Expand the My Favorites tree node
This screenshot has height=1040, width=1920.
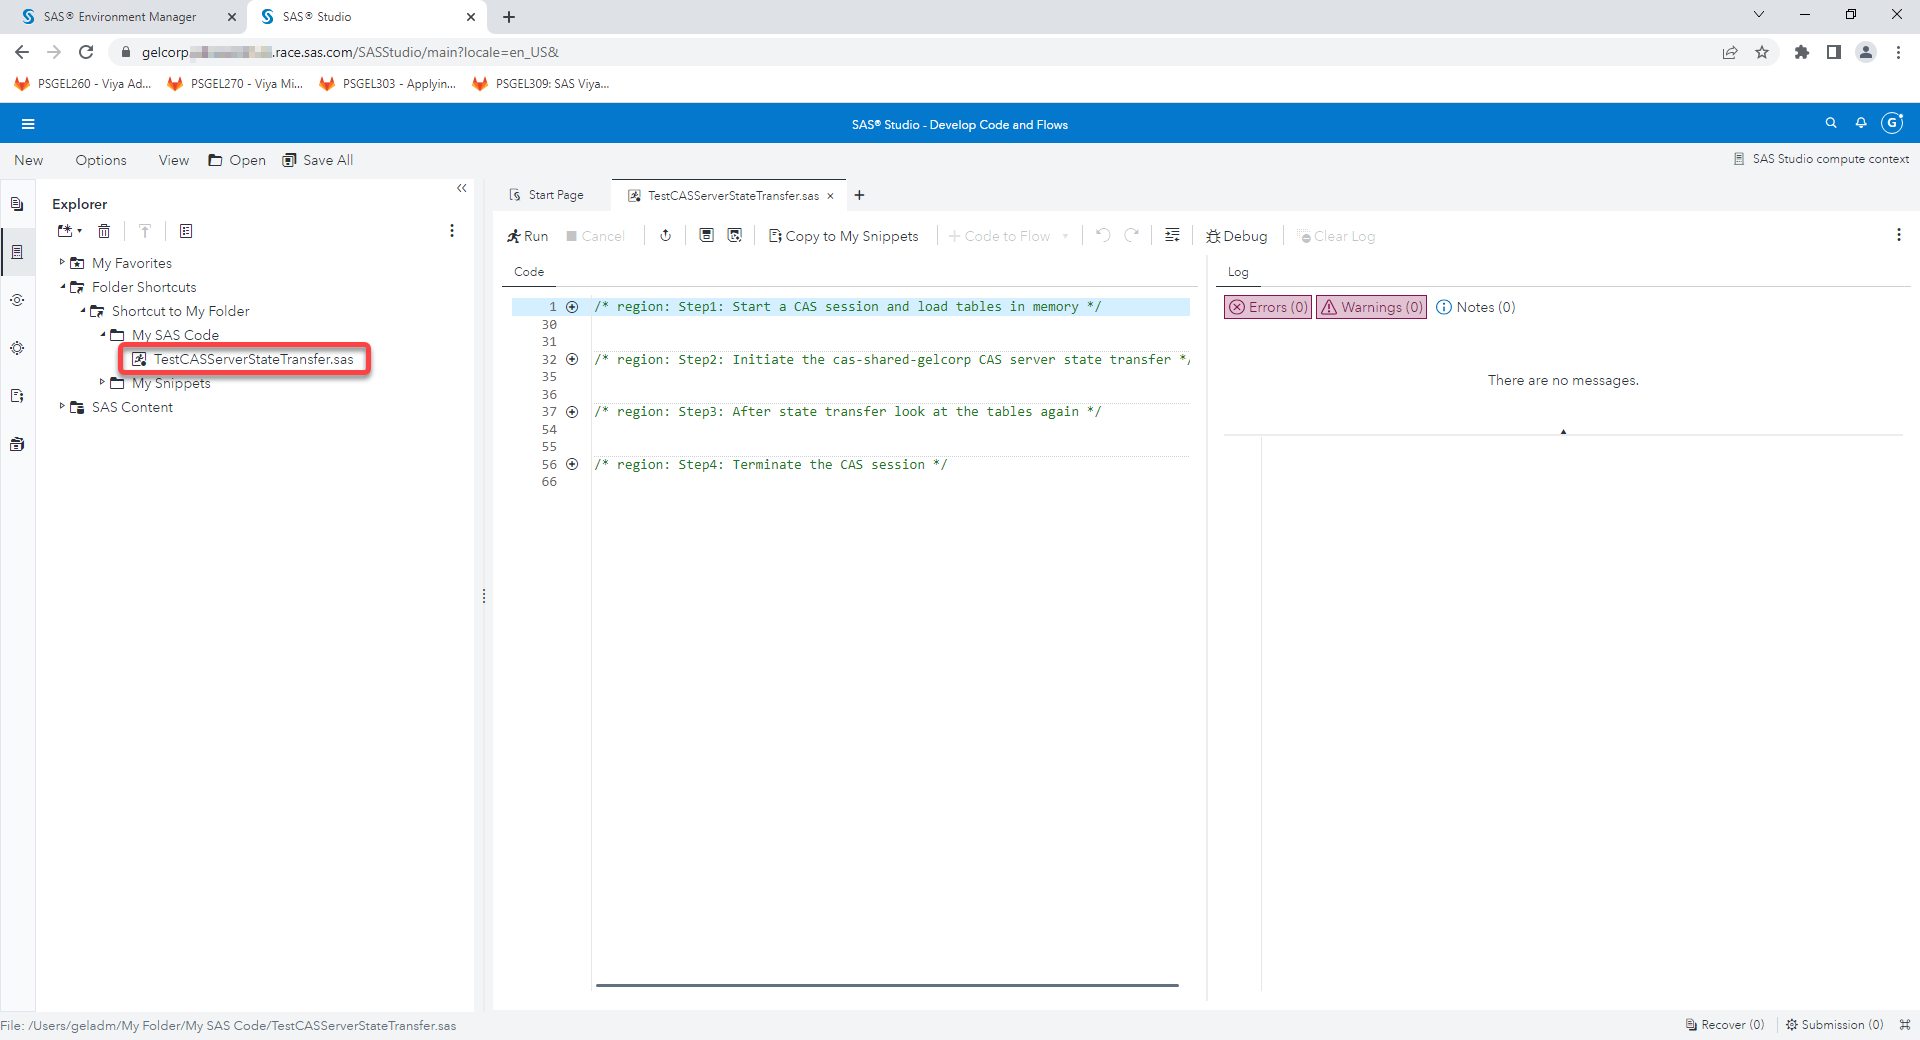point(62,262)
